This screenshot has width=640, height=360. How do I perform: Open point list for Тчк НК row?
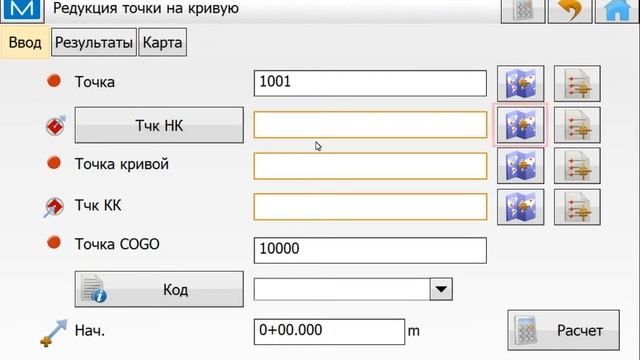click(577, 125)
